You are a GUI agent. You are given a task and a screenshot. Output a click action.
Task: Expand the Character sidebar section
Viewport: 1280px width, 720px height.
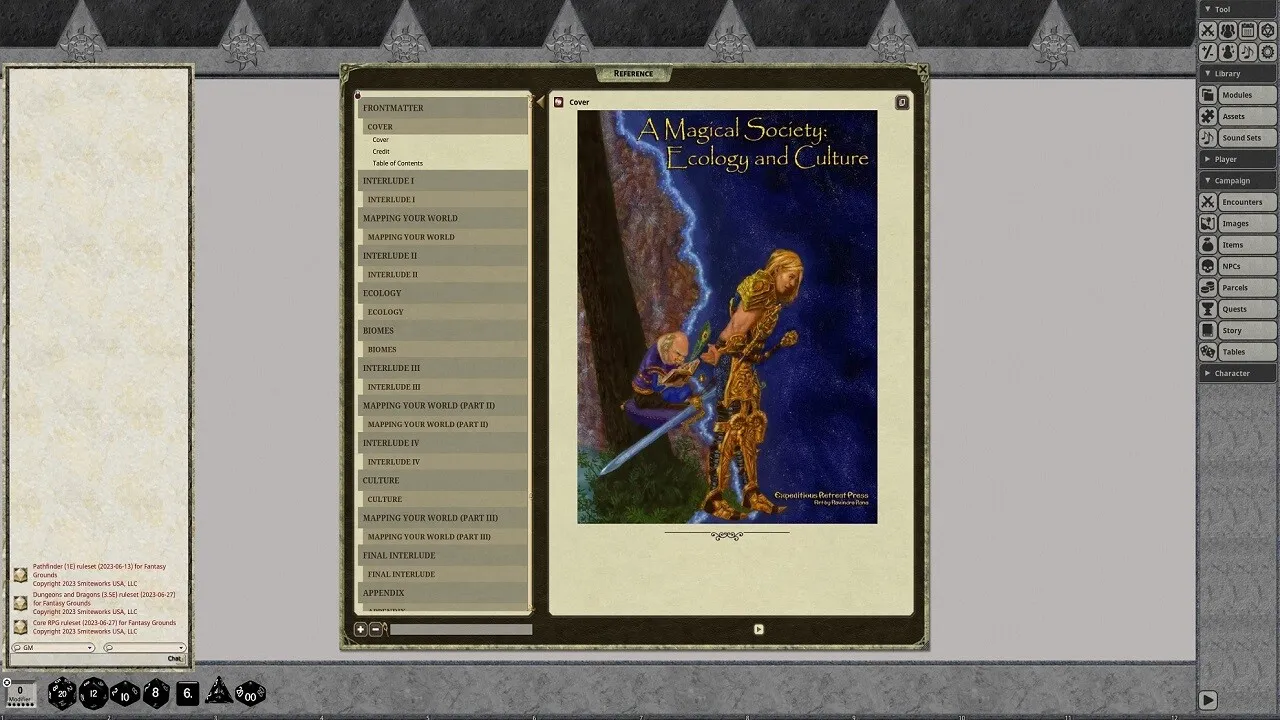pyautogui.click(x=1238, y=373)
